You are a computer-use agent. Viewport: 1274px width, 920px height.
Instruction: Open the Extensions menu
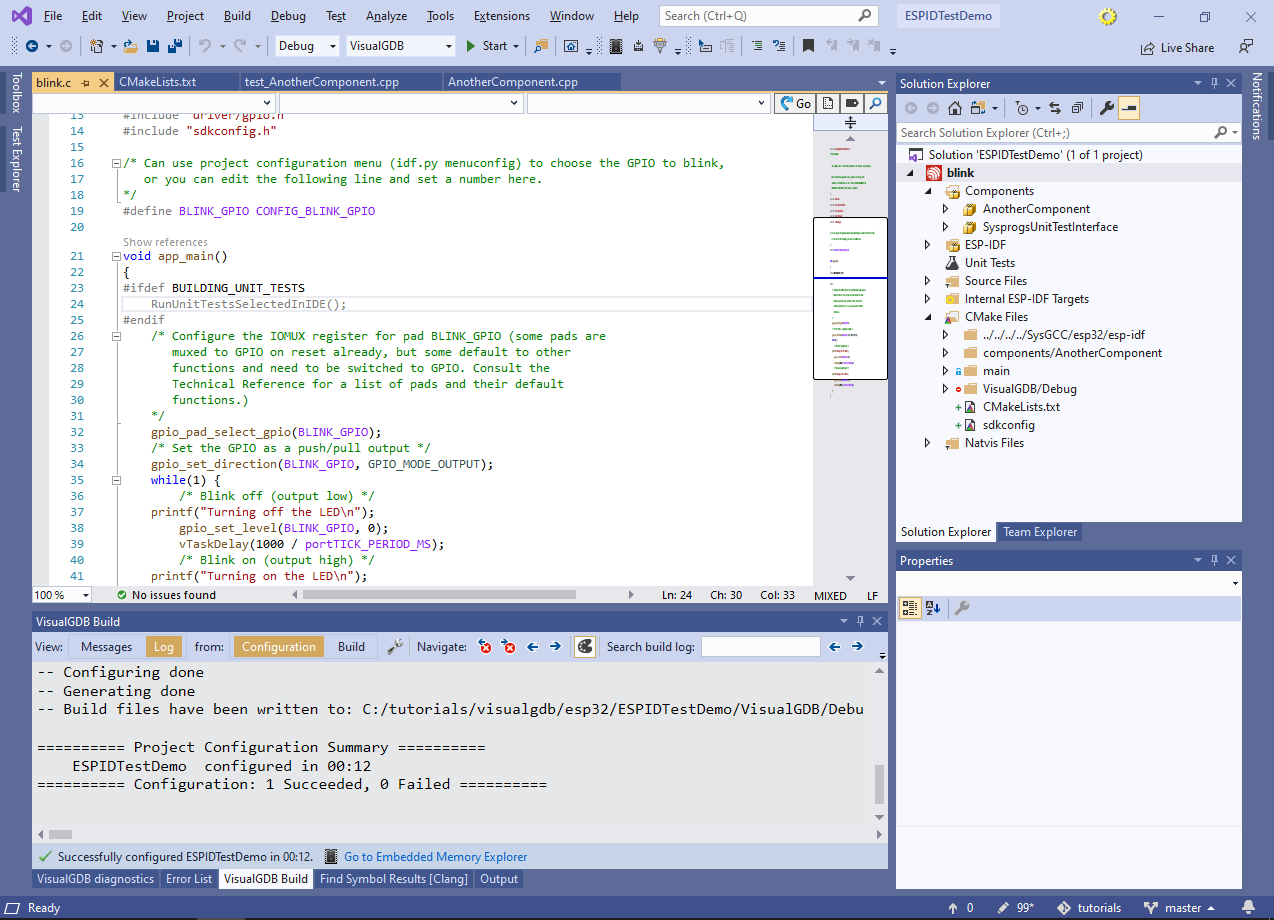(502, 16)
